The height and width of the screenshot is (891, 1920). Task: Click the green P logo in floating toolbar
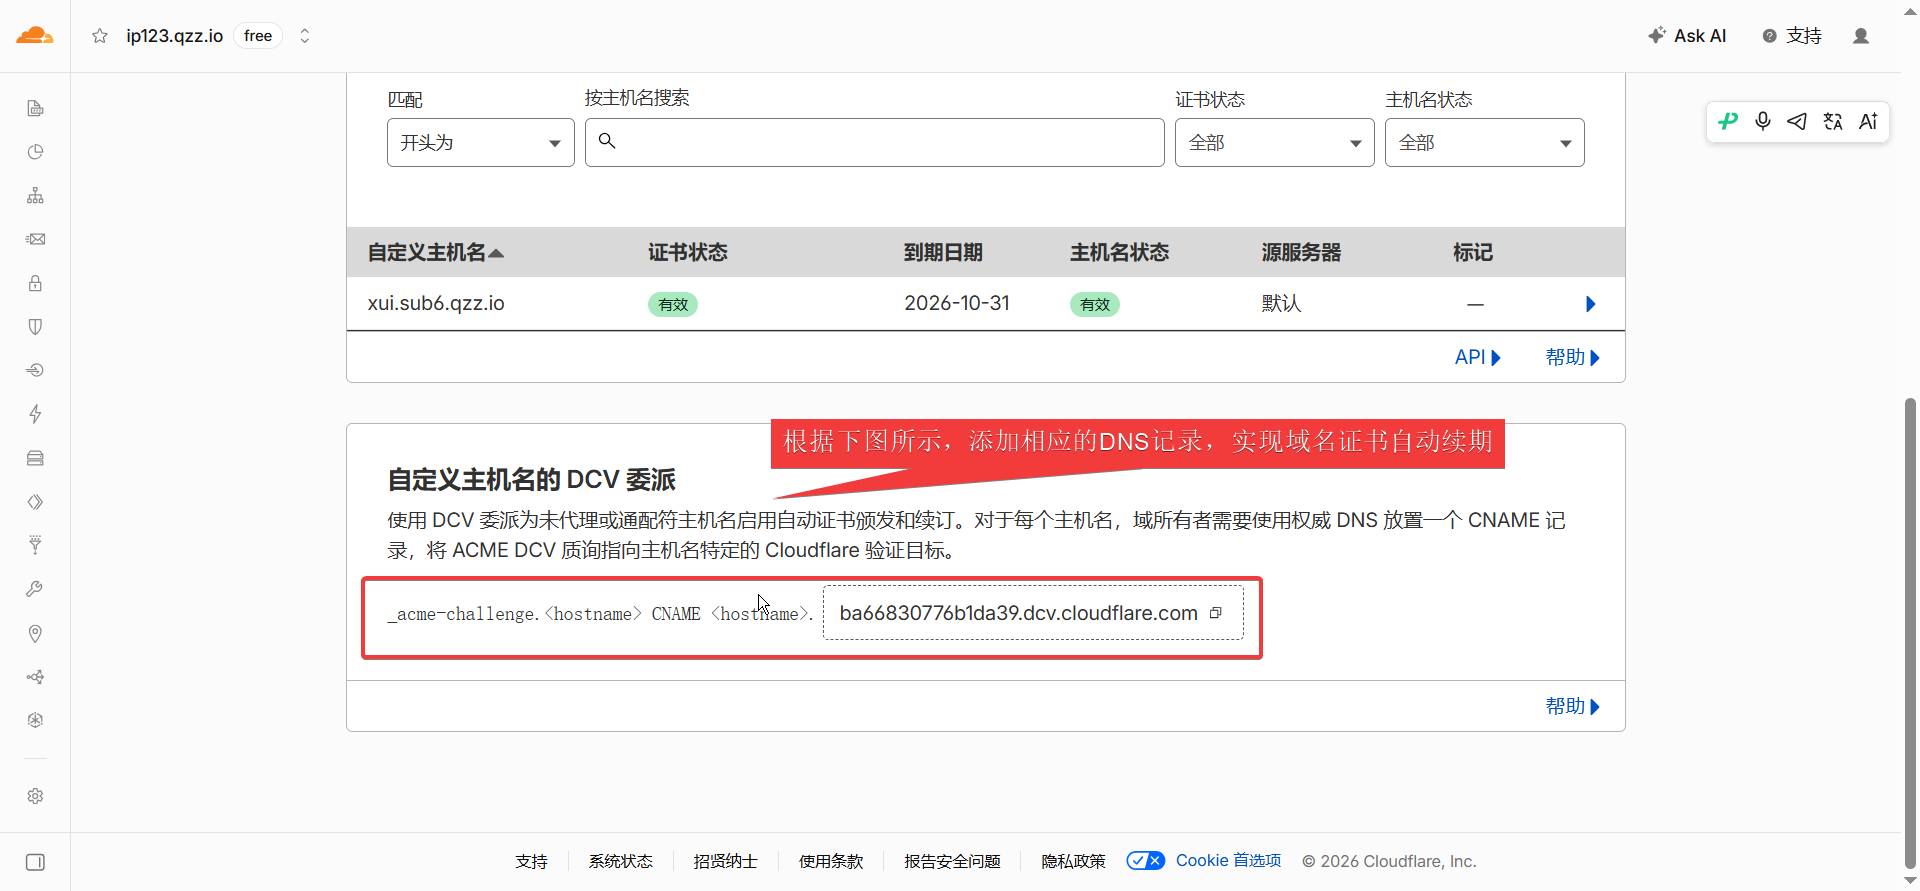(1728, 122)
